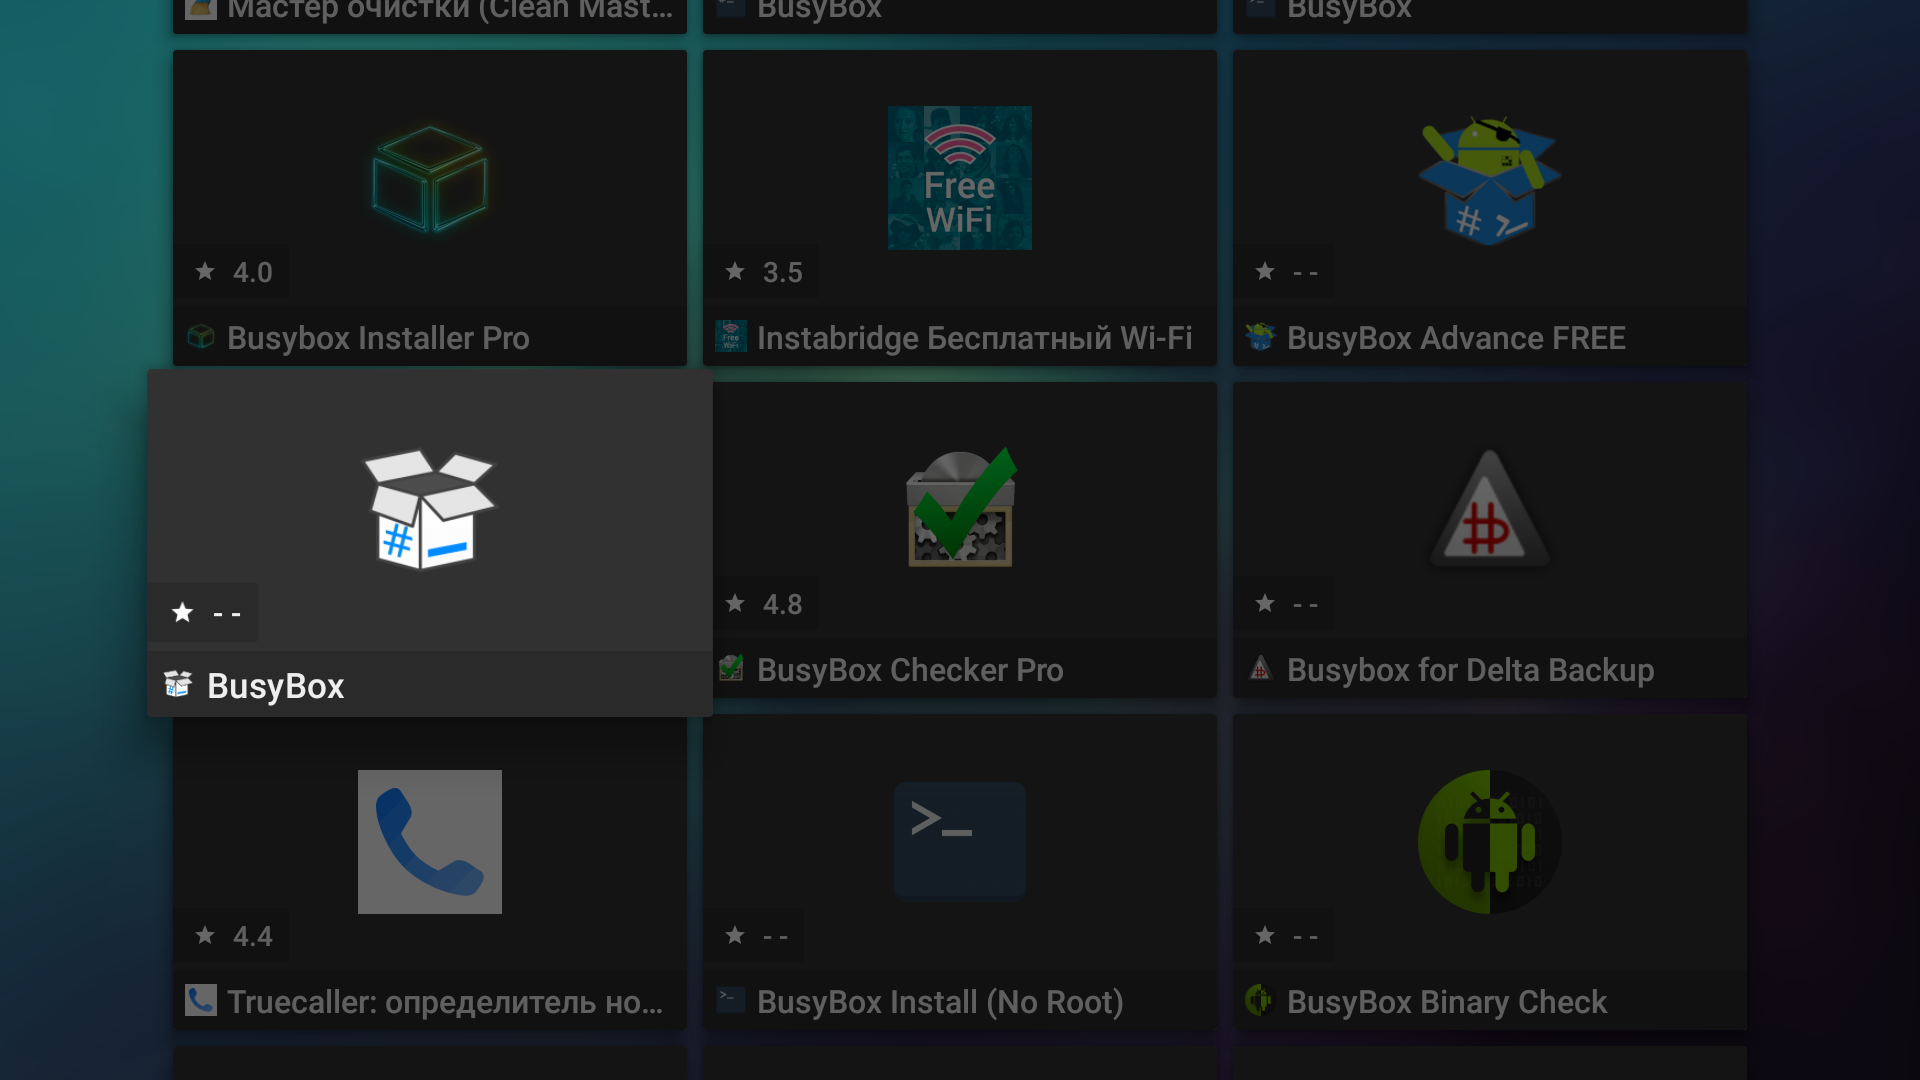Image resolution: width=1920 pixels, height=1080 pixels.
Task: Click the Busybox Installer Pro title label
Action: coord(378,338)
